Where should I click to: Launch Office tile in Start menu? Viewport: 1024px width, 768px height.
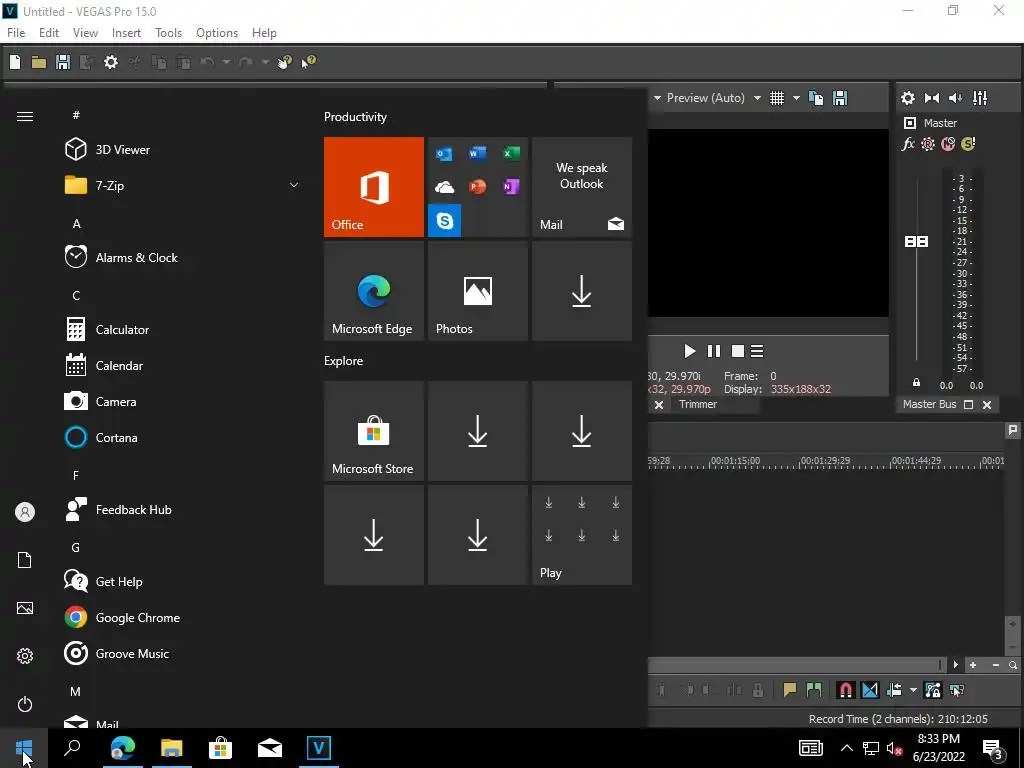(374, 187)
